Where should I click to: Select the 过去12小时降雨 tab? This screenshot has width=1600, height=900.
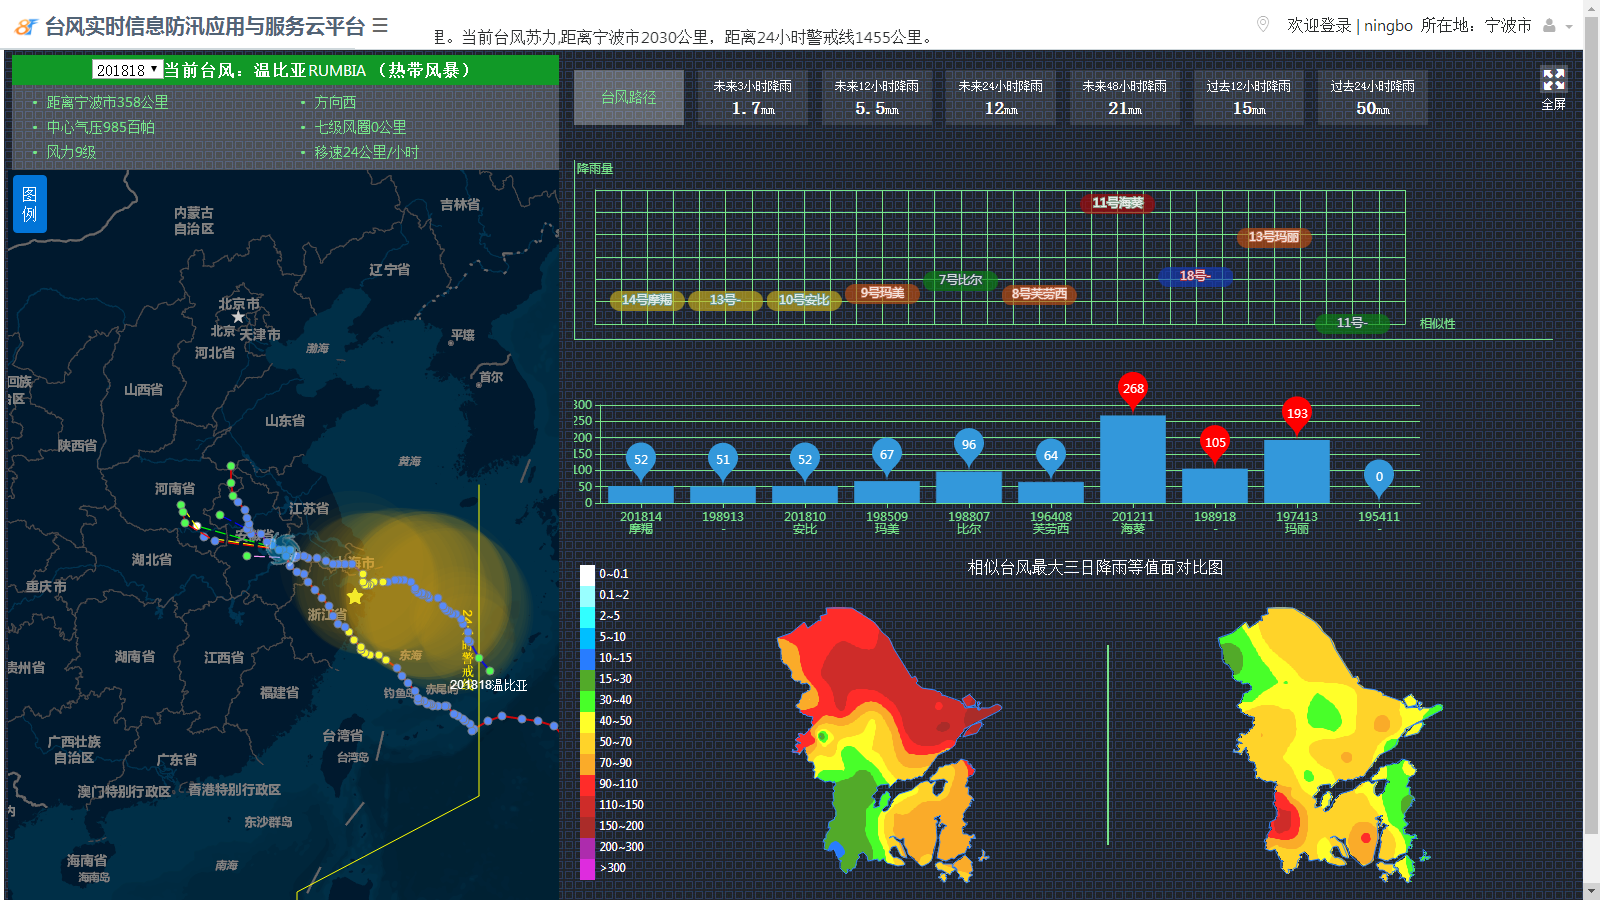(x=1248, y=97)
